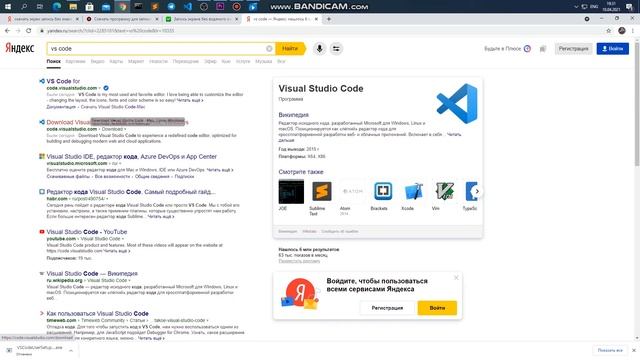Open Windows taskbar search
640x360 pixels.
[24, 7]
